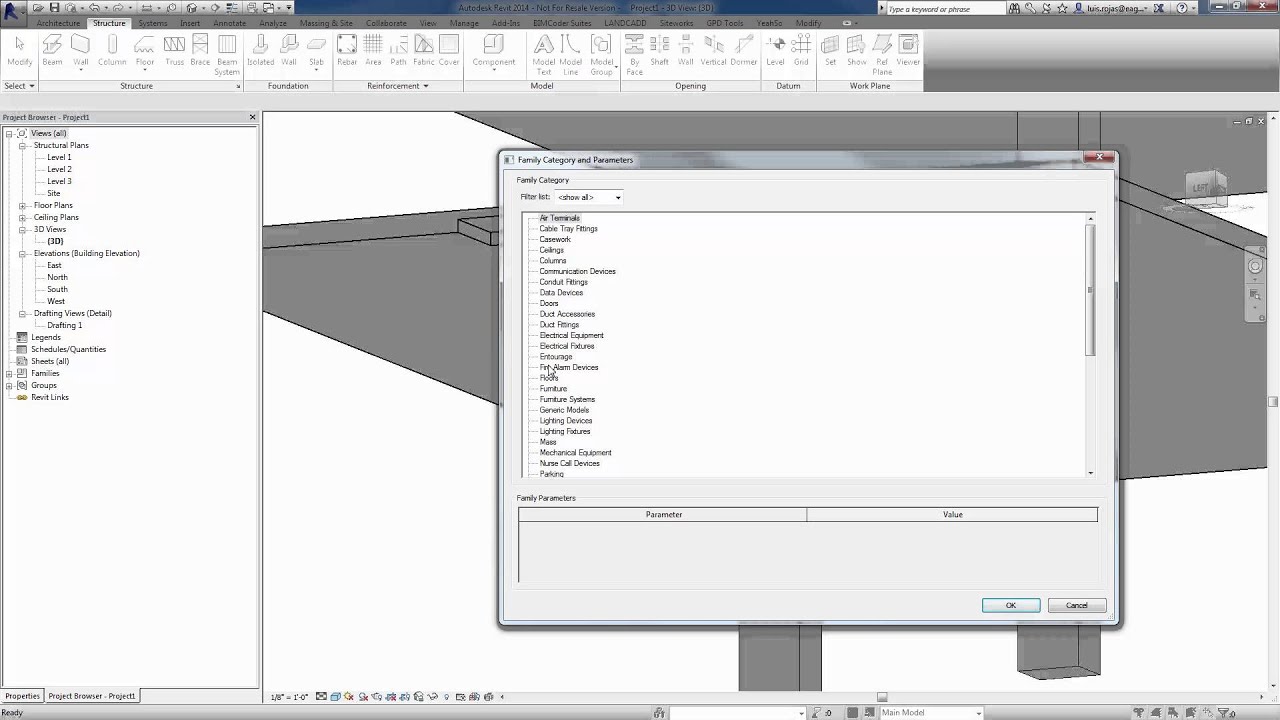Select the Model Text tool
1280x720 pixels.
pos(543,55)
